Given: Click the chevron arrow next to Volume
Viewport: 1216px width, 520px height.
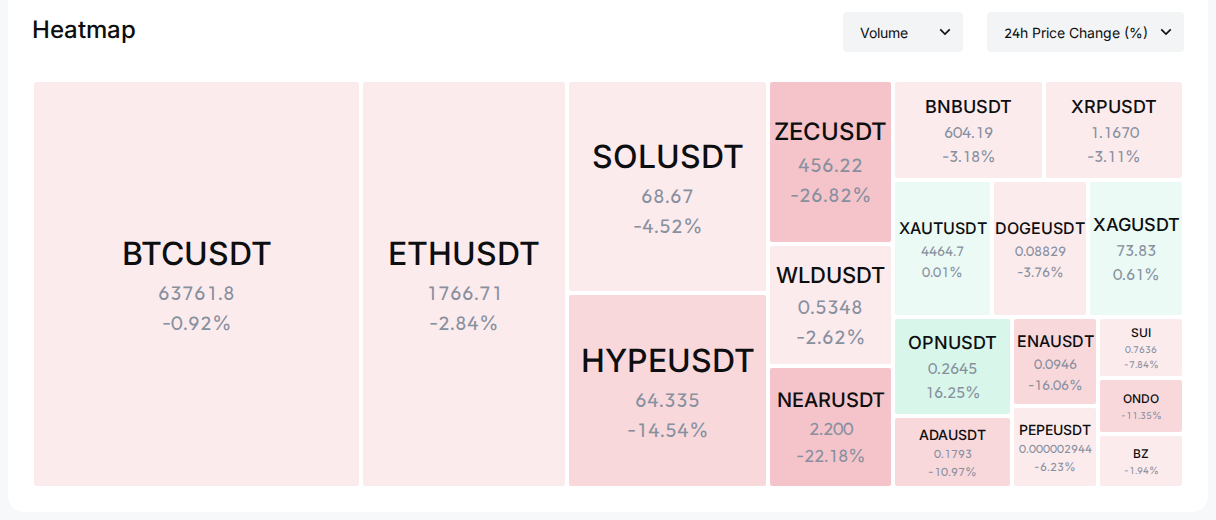Looking at the screenshot, I should pyautogui.click(x=944, y=32).
